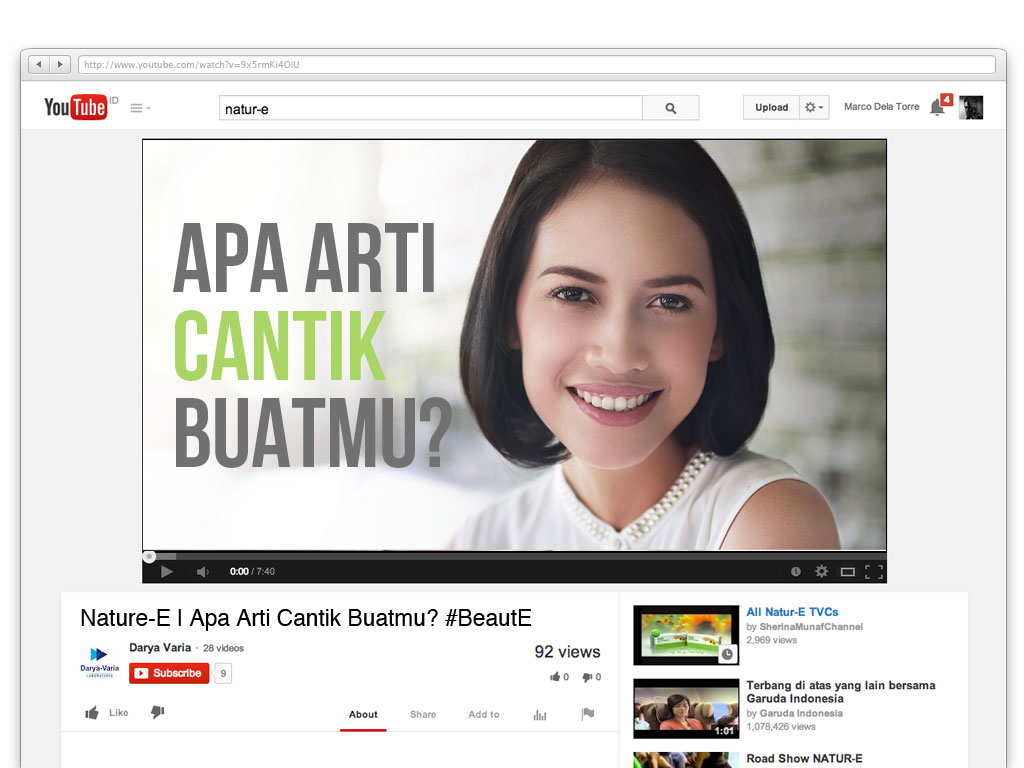Viewport: 1024px width, 768px height.
Task: Mute the video volume
Action: click(202, 572)
